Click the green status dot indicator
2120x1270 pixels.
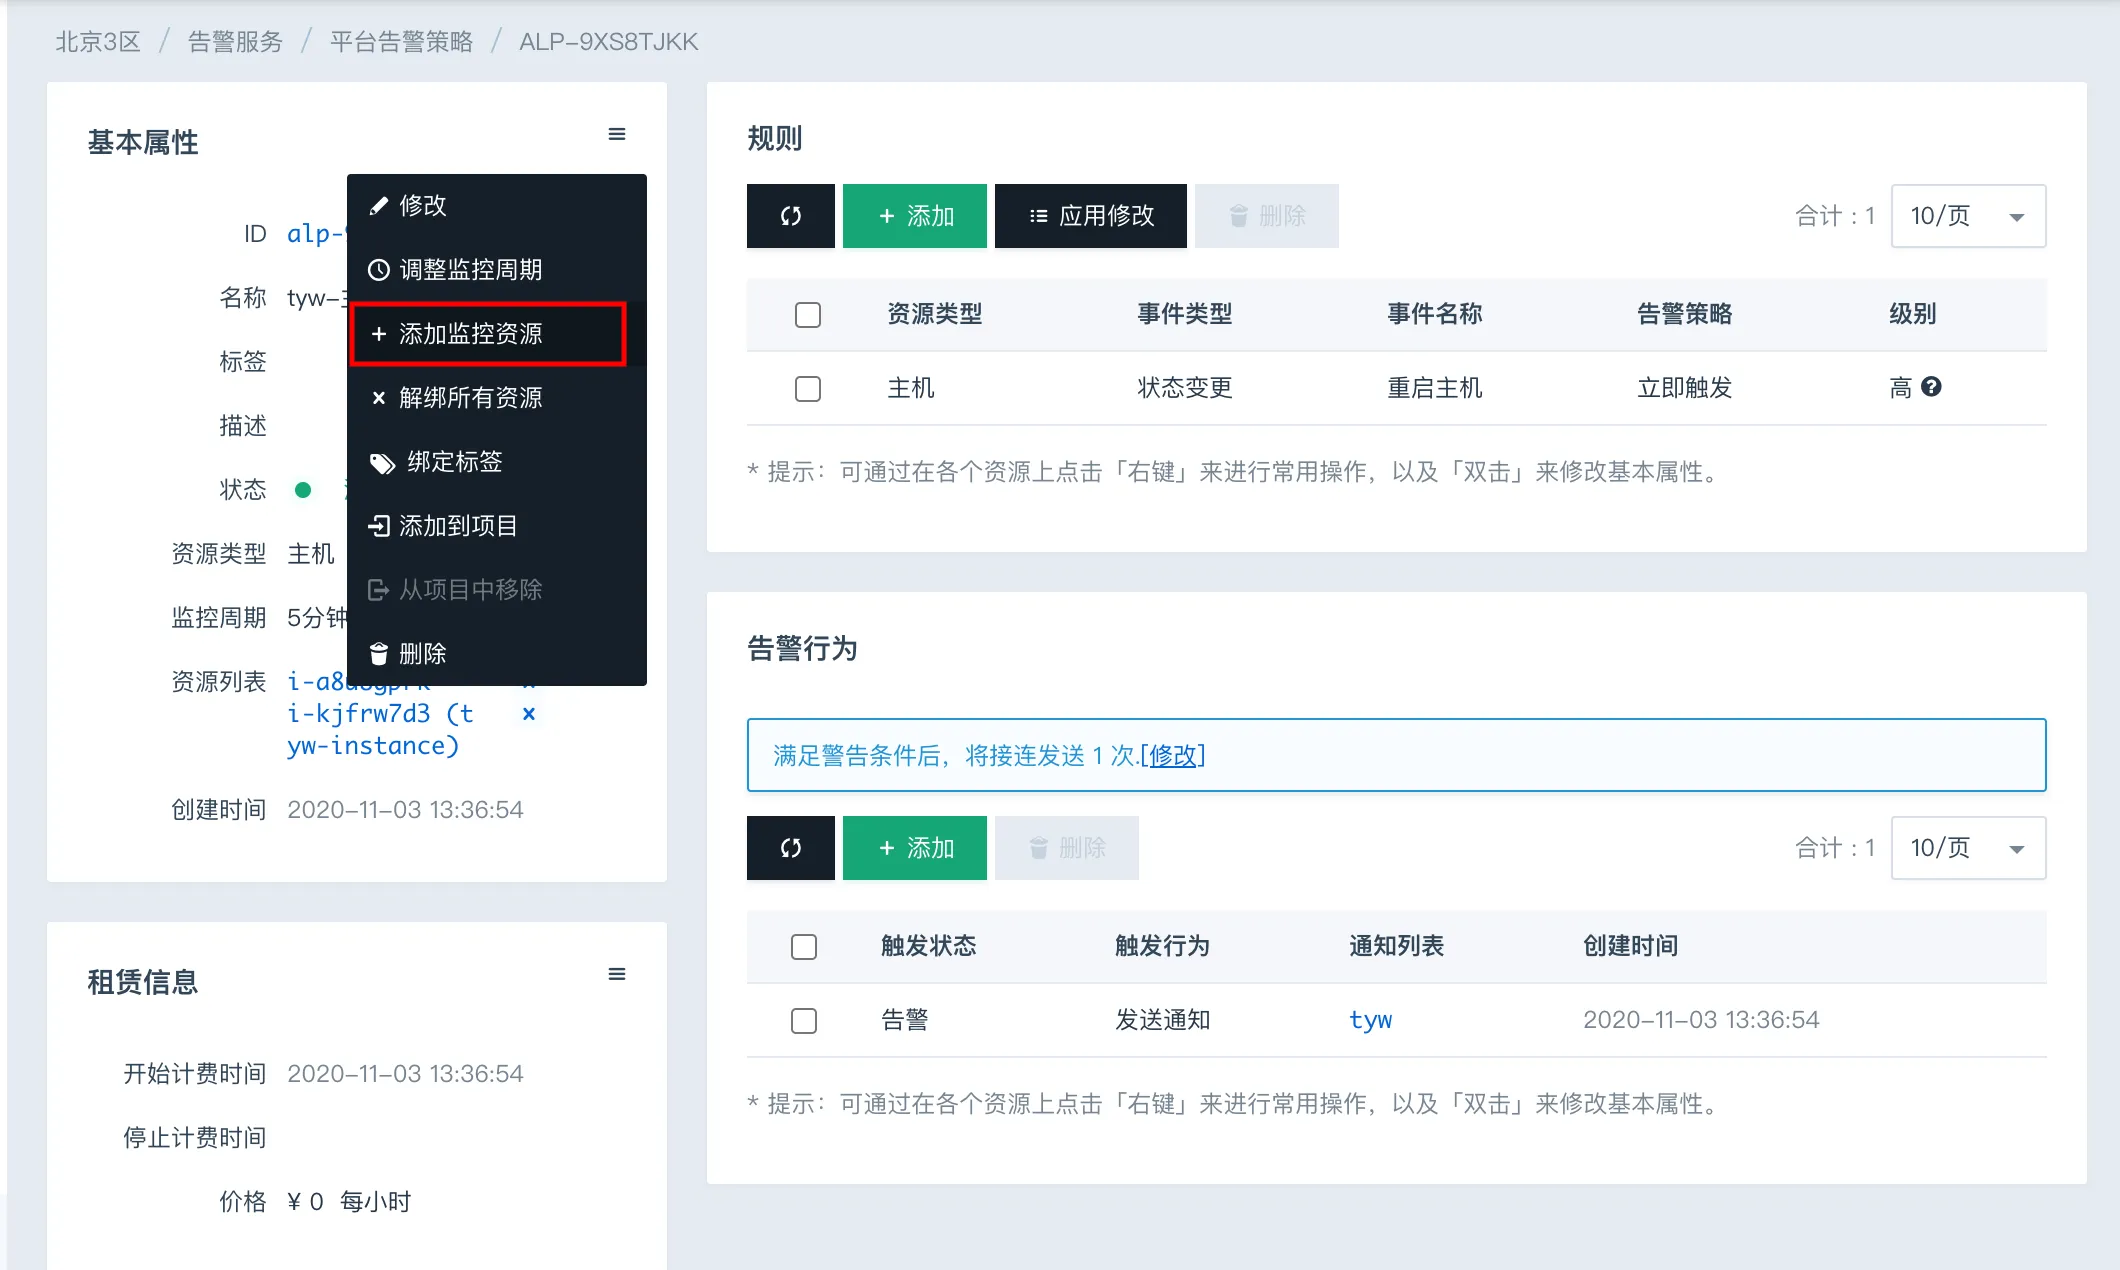(303, 490)
